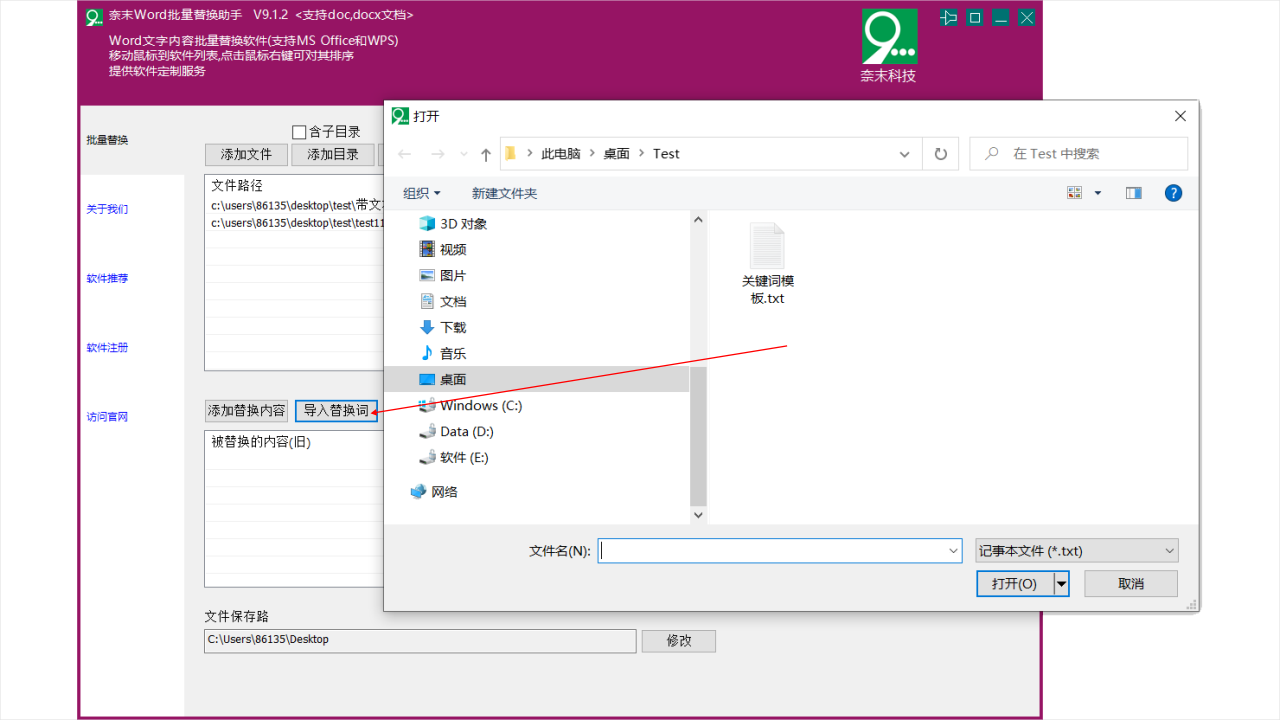Refresh the Test folder contents
Image resolution: width=1280 pixels, height=720 pixels.
940,153
